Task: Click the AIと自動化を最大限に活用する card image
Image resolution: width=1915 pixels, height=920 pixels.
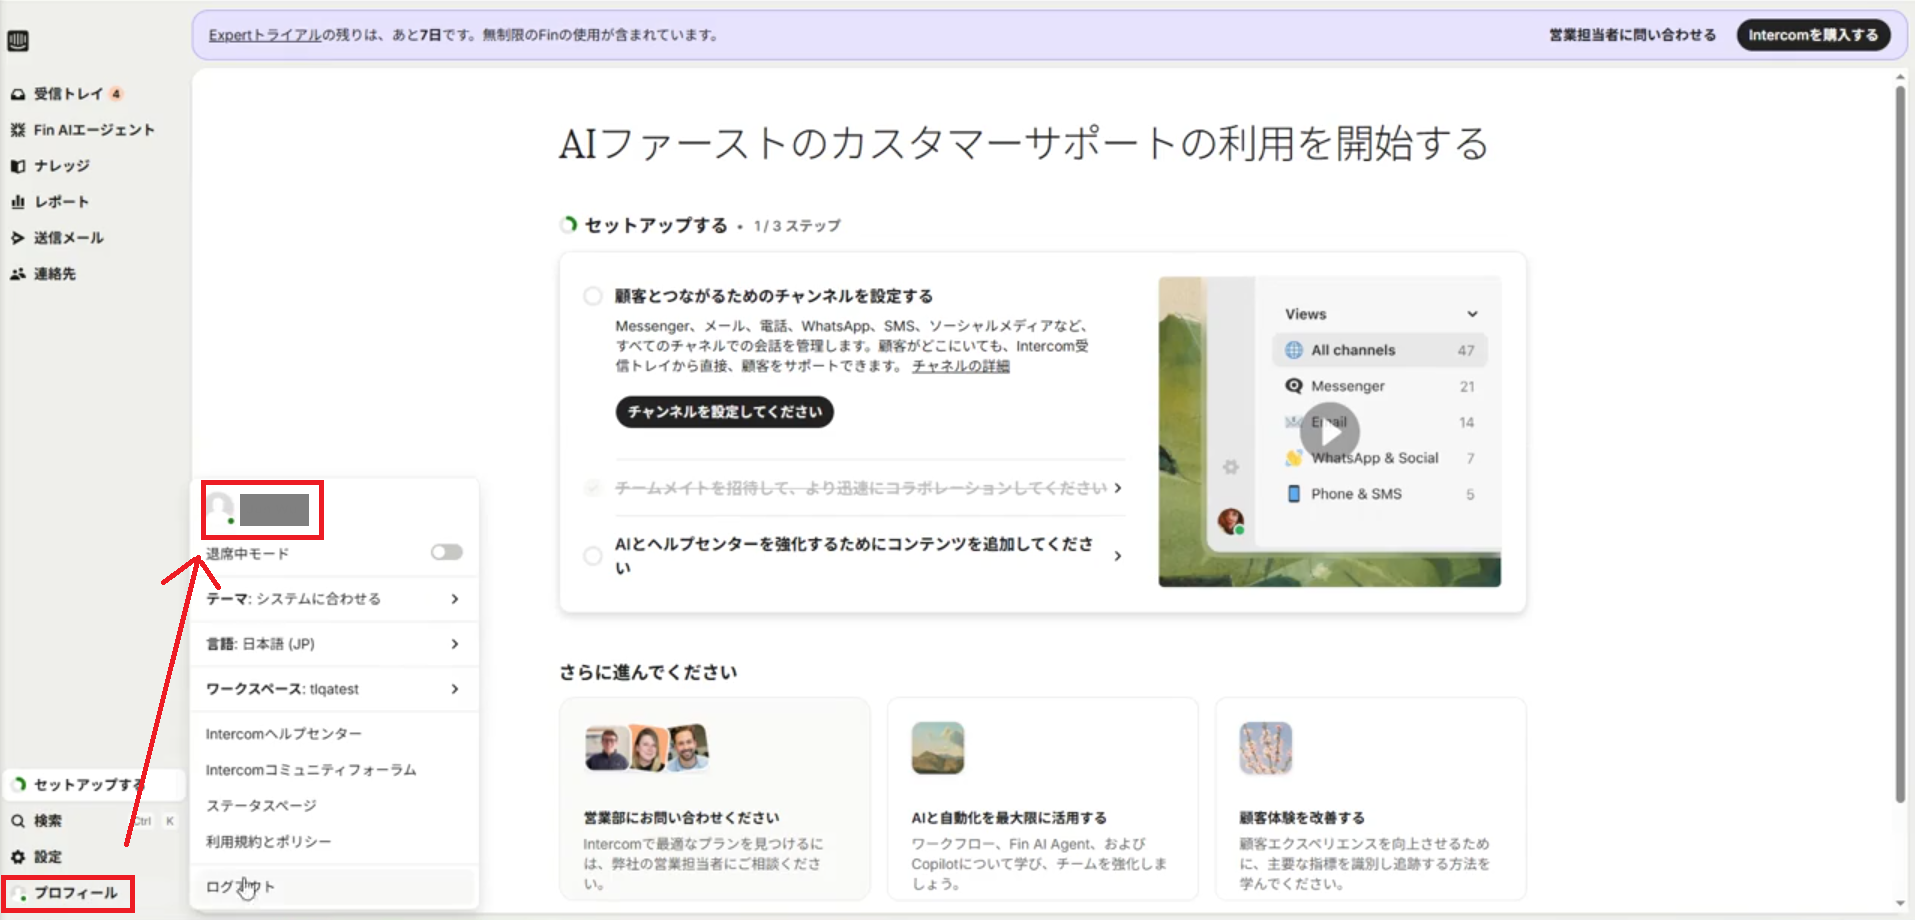Action: tap(938, 748)
